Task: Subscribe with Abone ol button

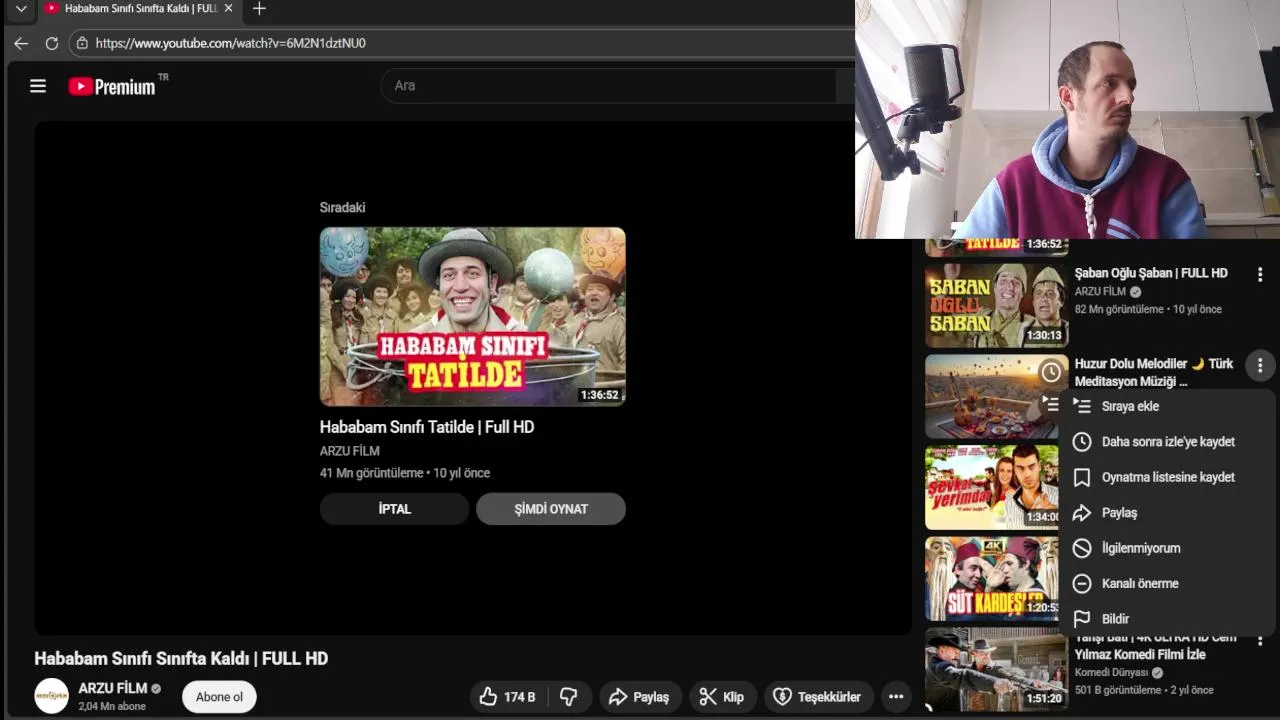Action: [219, 697]
